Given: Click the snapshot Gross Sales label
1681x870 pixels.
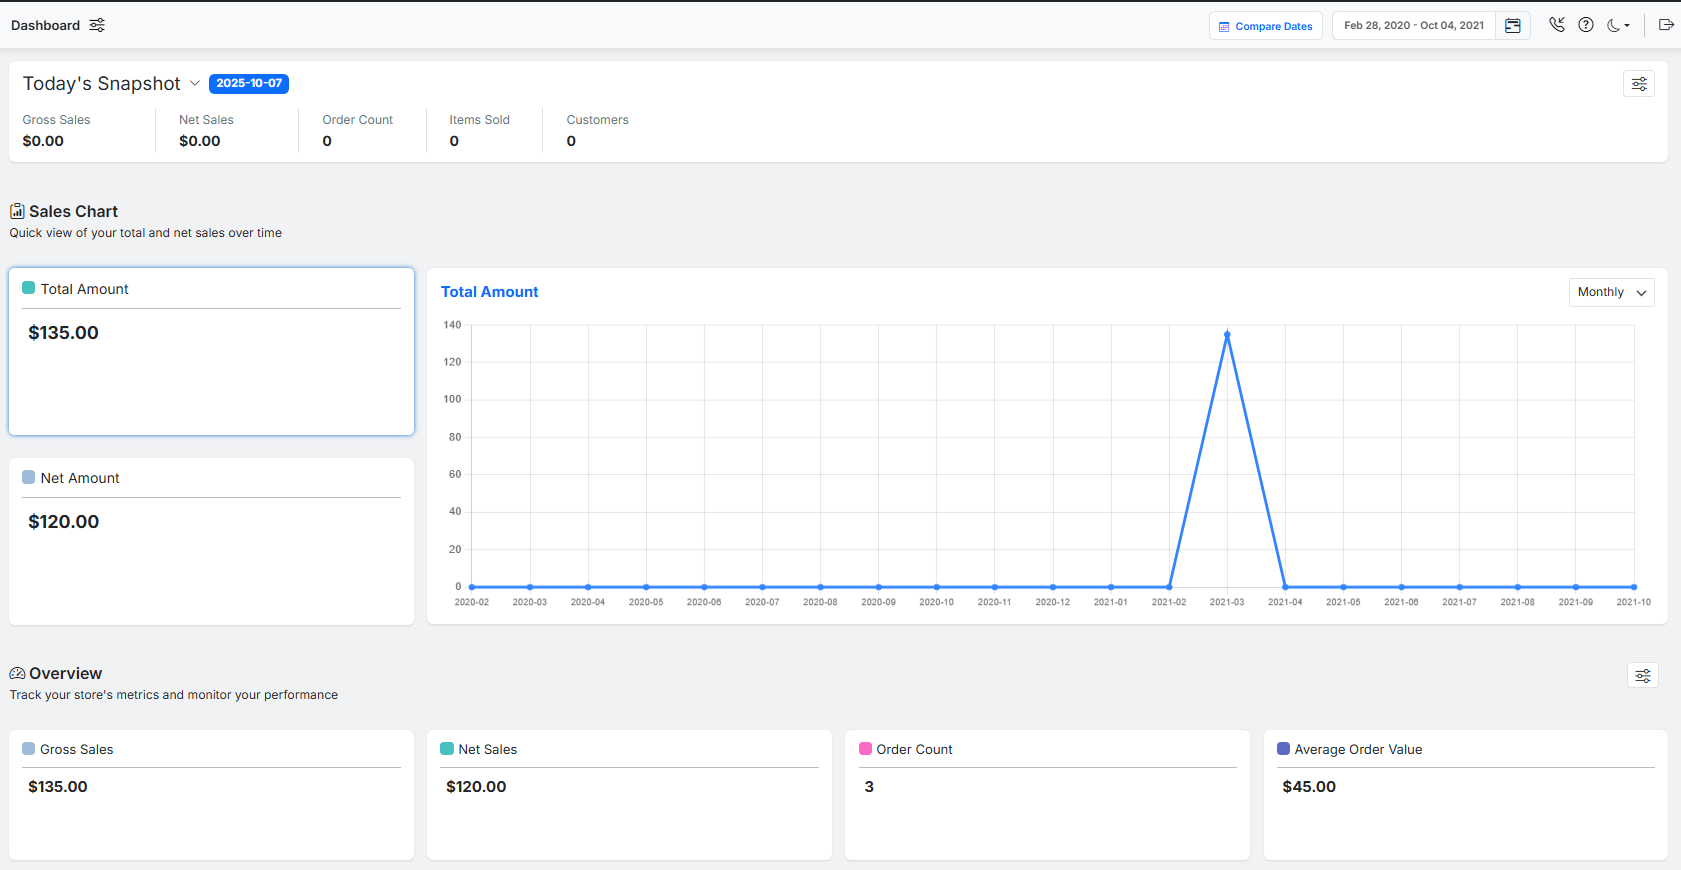Looking at the screenshot, I should click(x=56, y=120).
